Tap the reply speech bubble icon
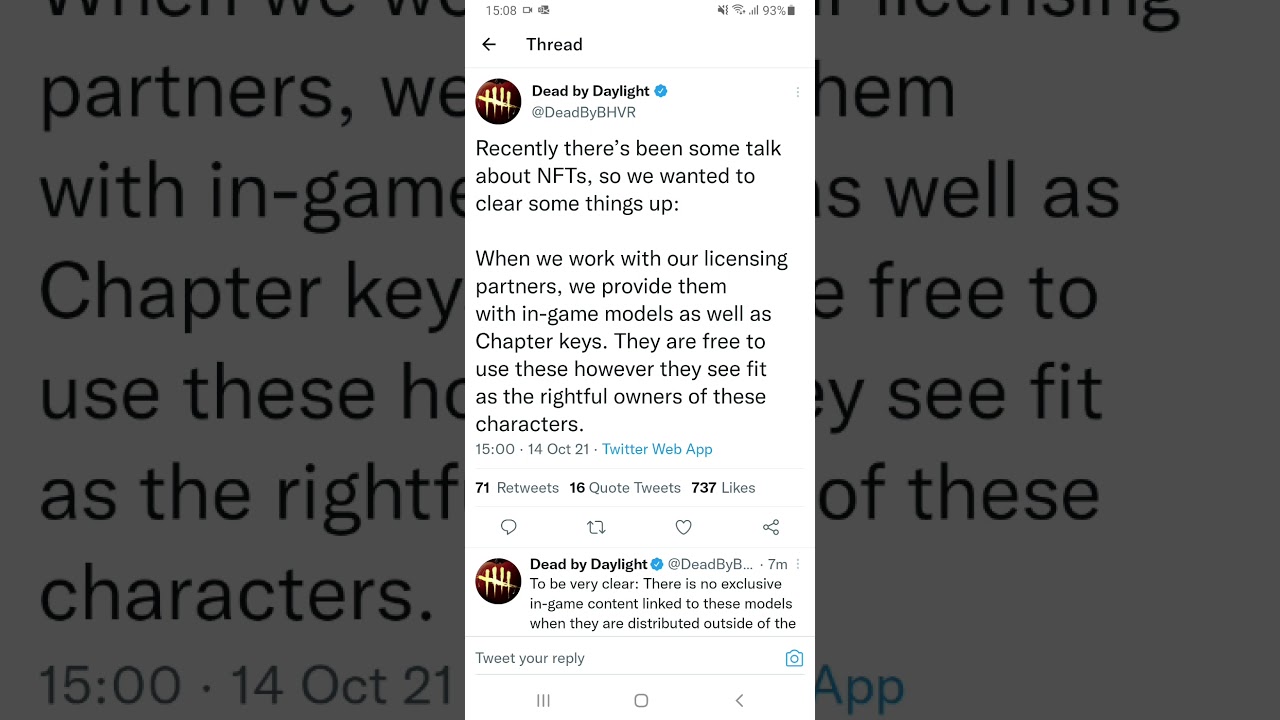This screenshot has width=1280, height=720. (508, 527)
